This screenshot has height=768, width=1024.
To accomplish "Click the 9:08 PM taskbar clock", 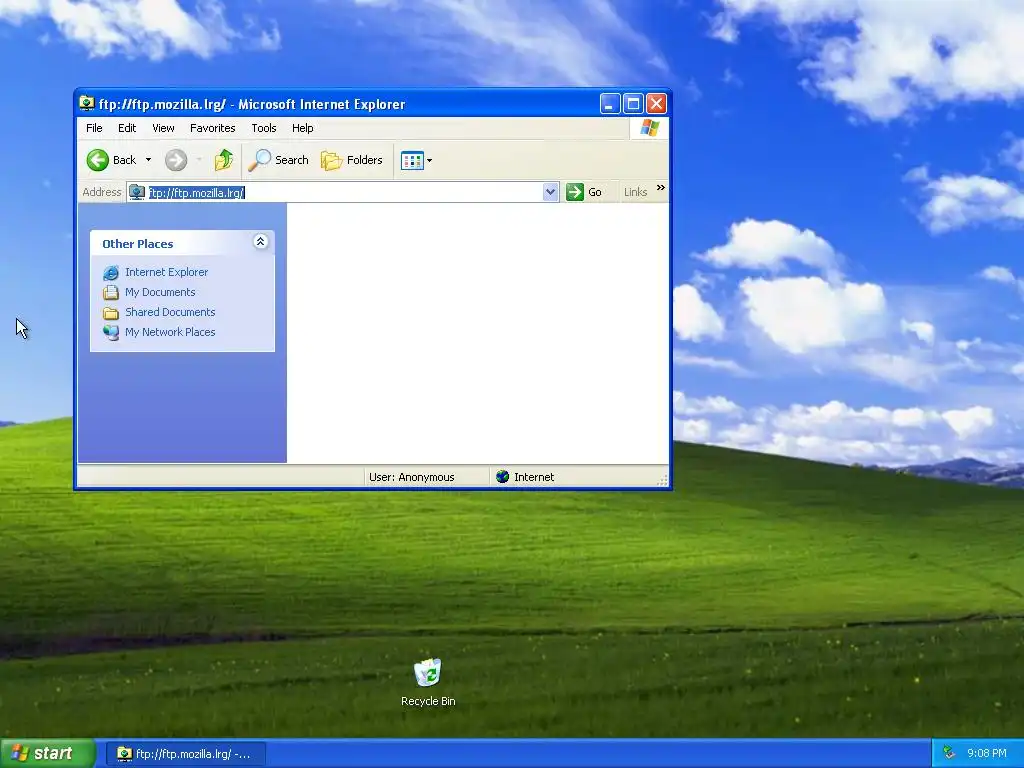I will click(986, 754).
